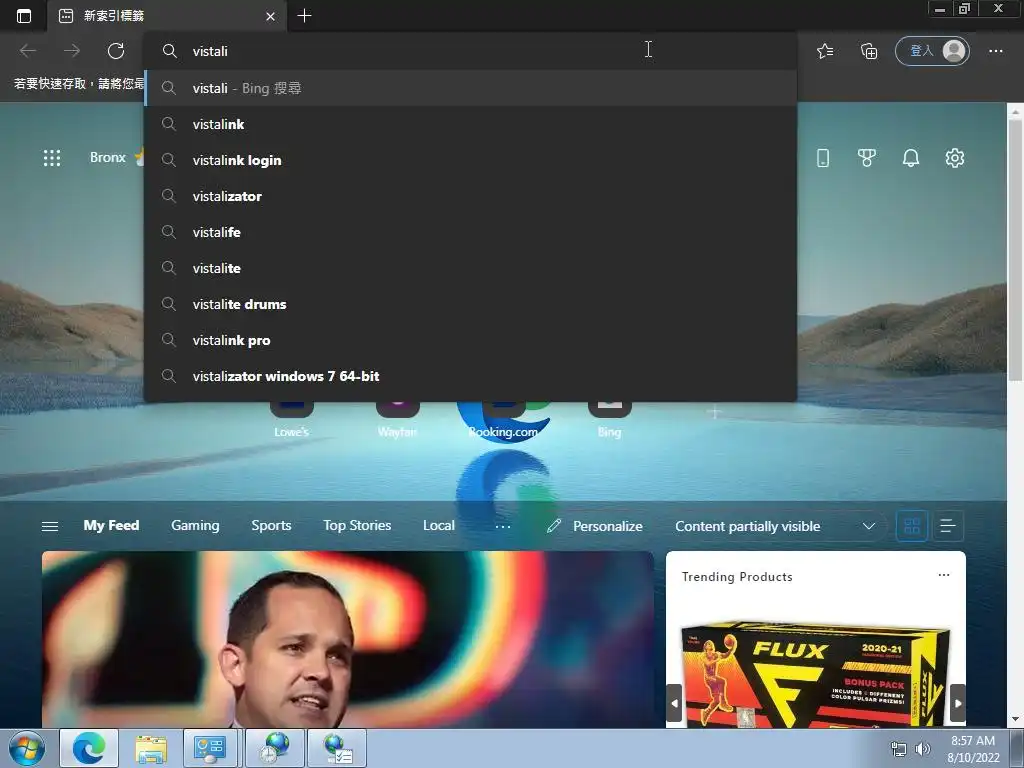Select the 'vistalife' suggestion
This screenshot has height=768, width=1024.
470,232
